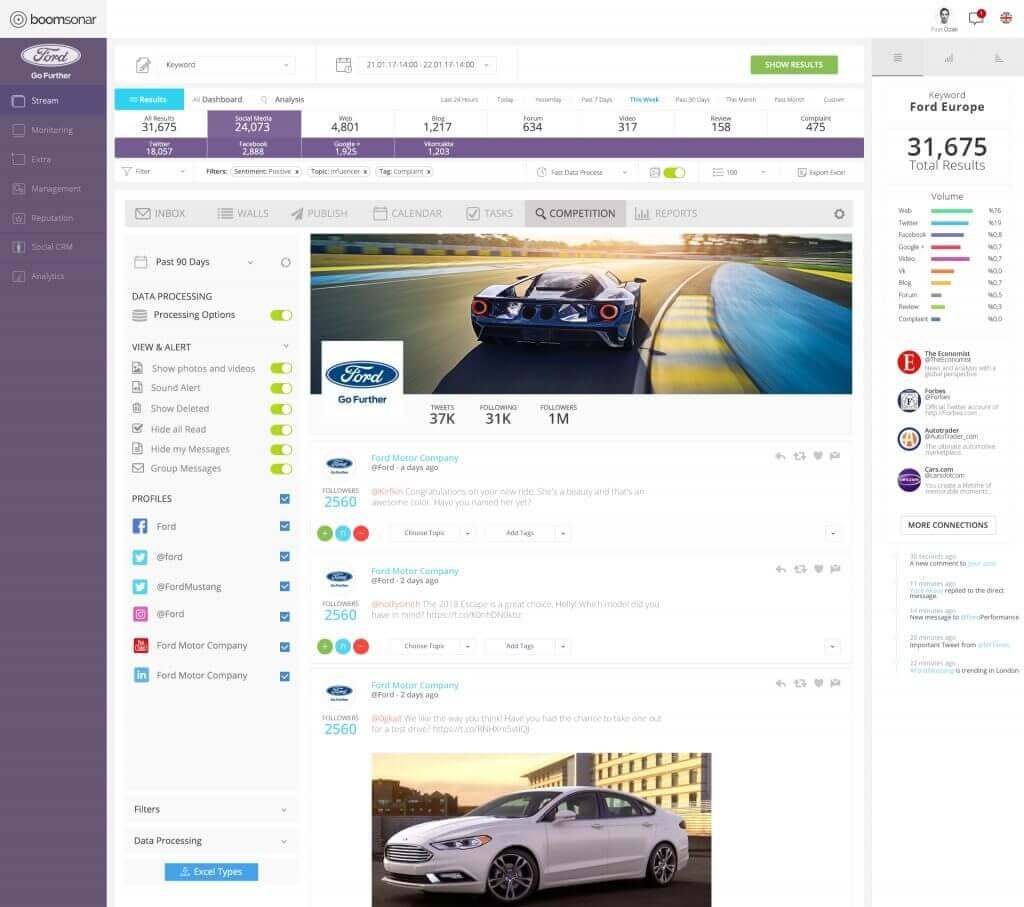The image size is (1024, 907).
Task: Uncheck the @FordMustang profile checkbox
Action: (285, 586)
